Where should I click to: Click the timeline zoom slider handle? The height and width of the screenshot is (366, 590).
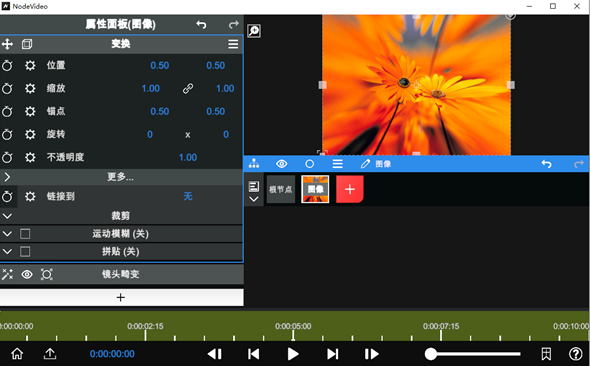click(431, 354)
